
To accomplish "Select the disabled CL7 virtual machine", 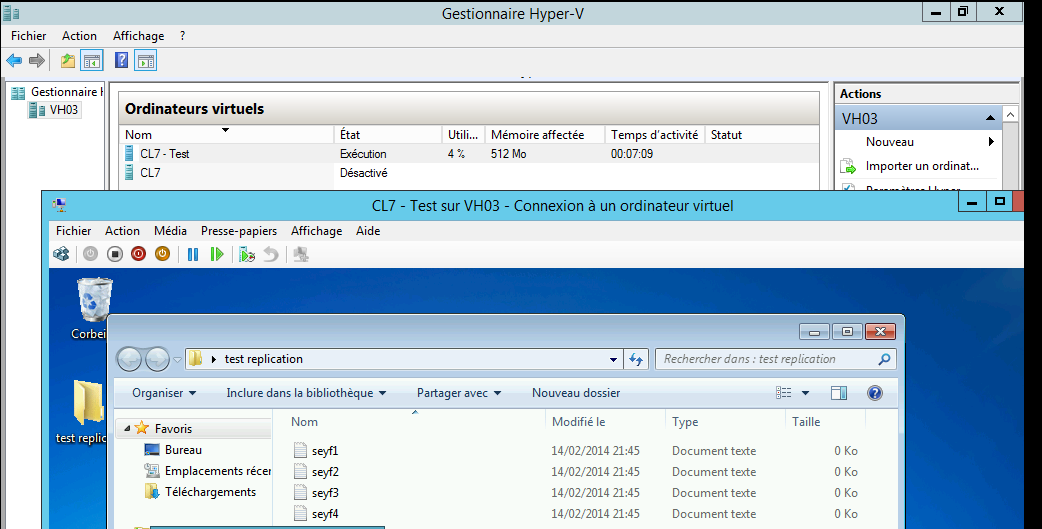I will 469,173.
